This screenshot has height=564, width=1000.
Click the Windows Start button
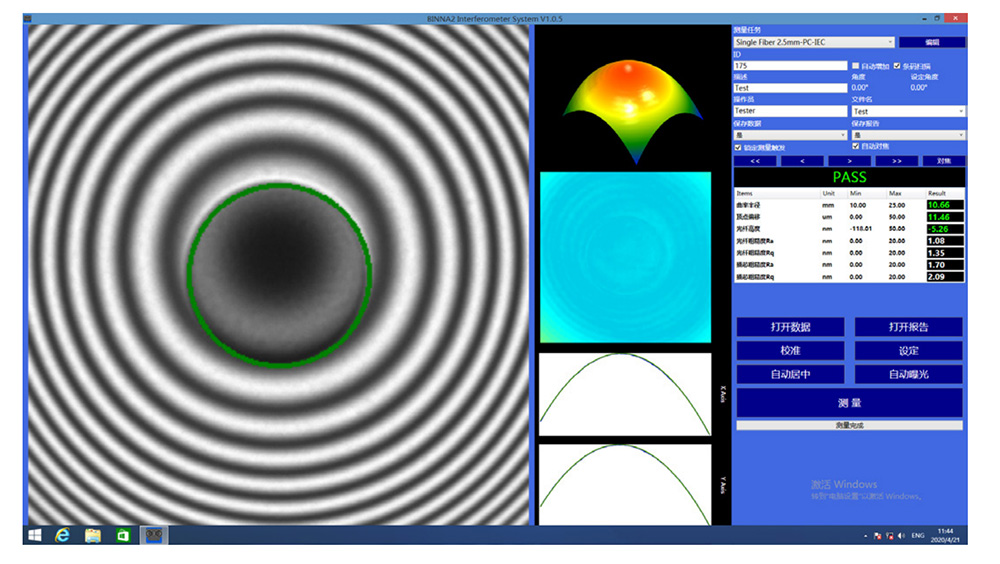(34, 536)
